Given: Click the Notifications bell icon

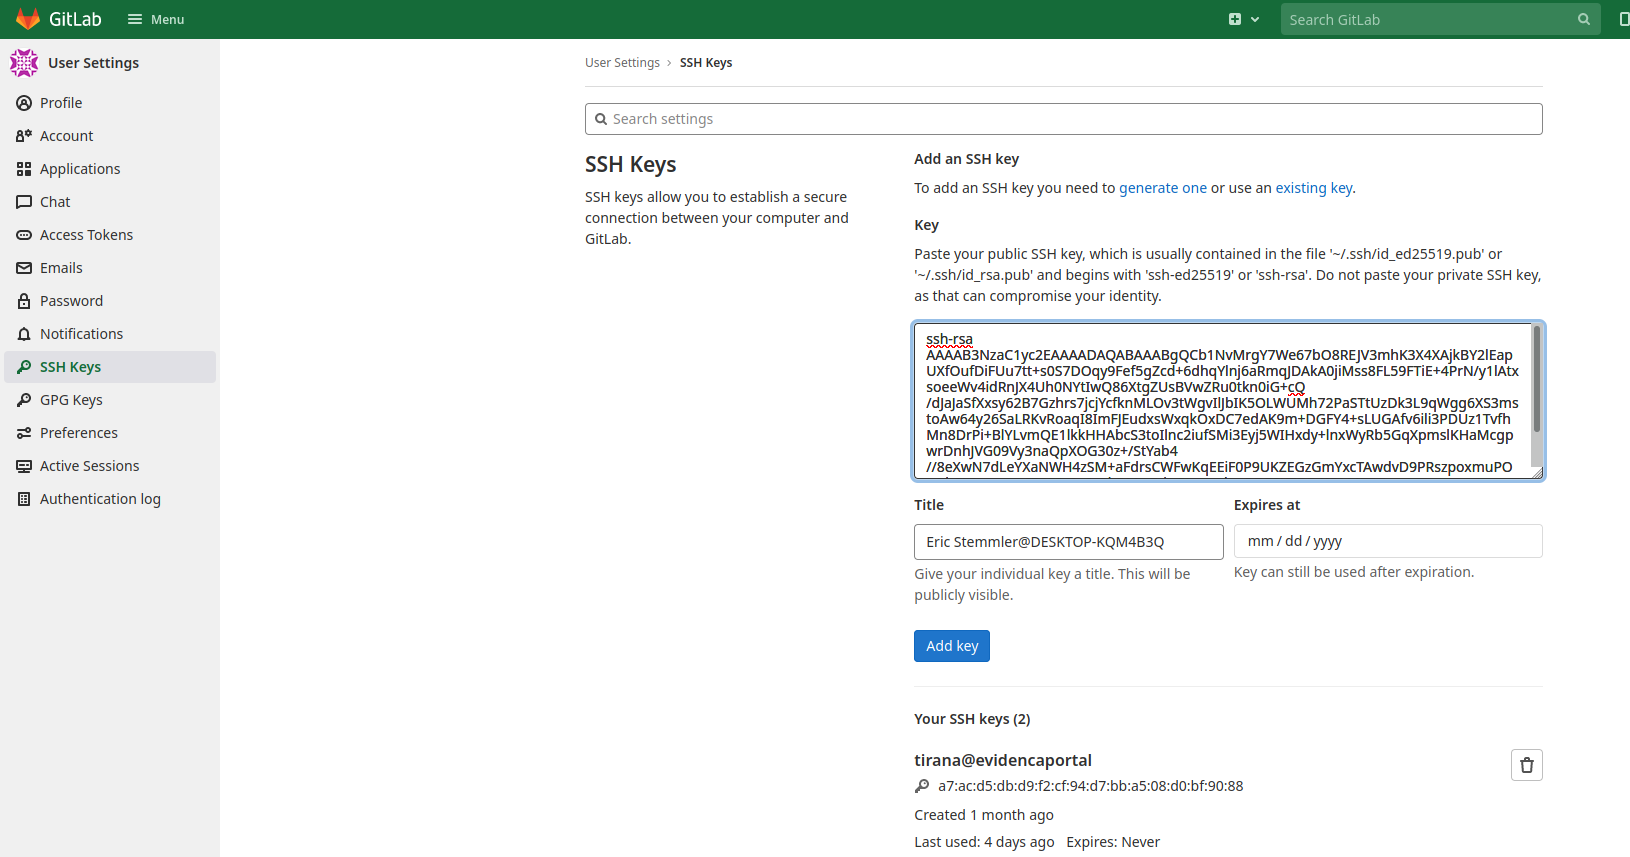Looking at the screenshot, I should coord(24,334).
